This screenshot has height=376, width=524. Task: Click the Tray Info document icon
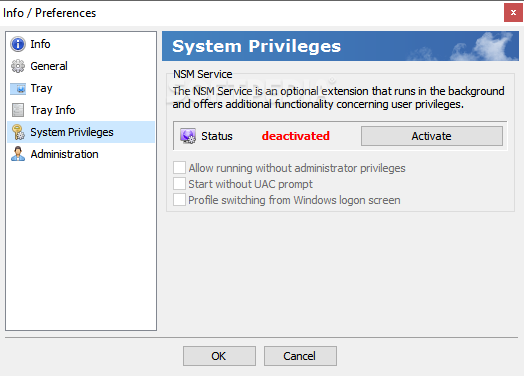click(18, 110)
